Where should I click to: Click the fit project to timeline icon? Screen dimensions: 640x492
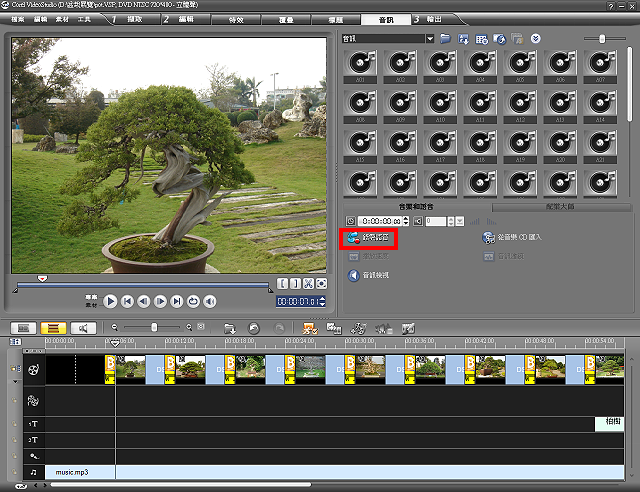201,327
